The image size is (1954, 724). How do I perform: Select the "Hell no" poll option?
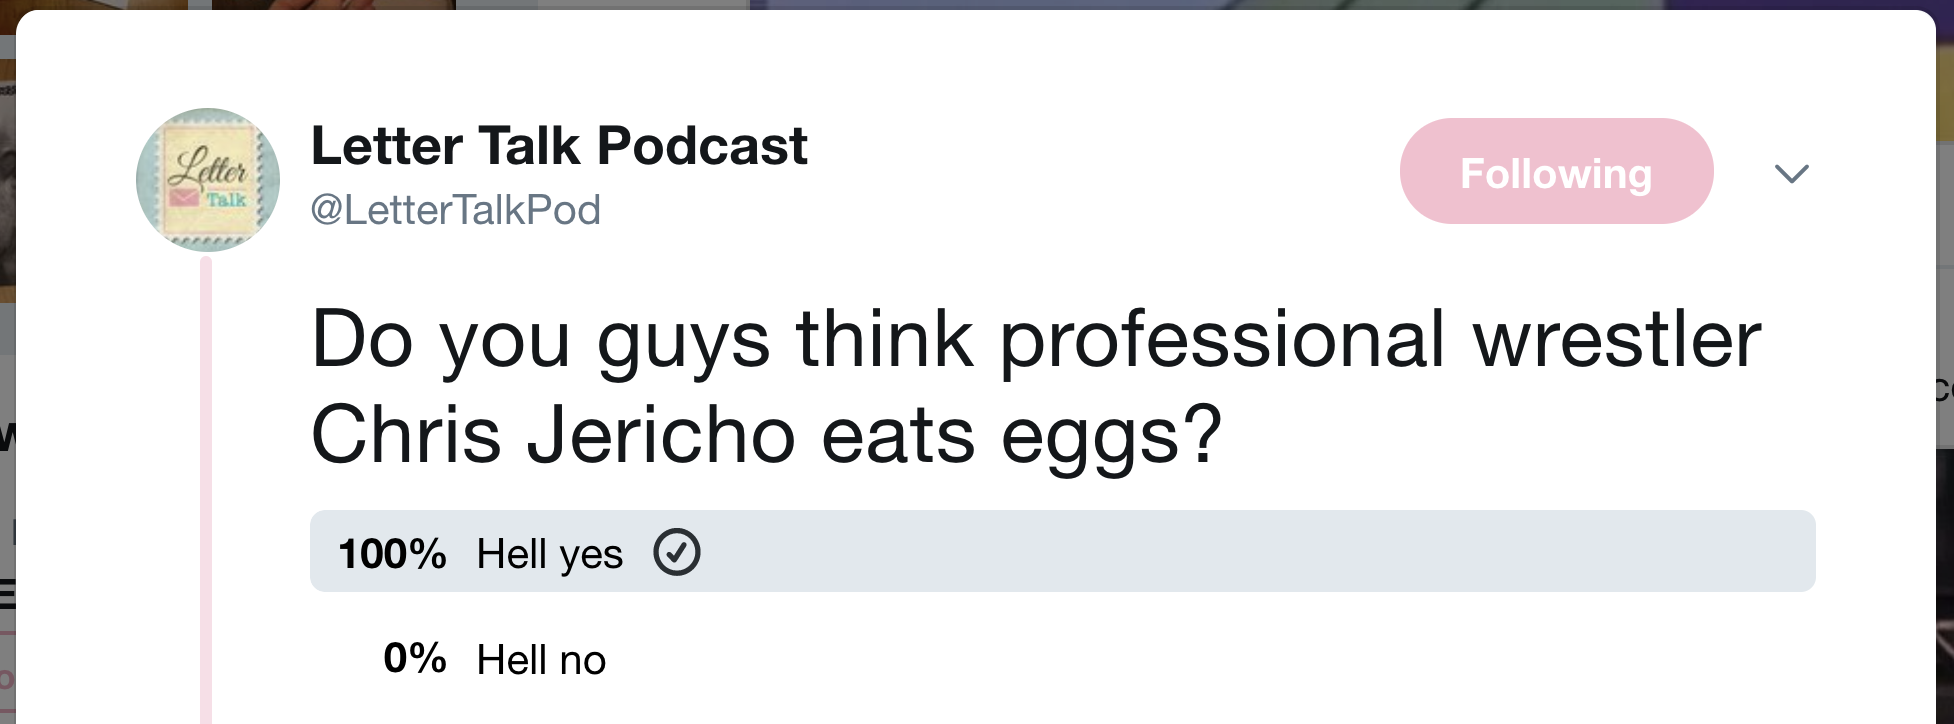coord(541,660)
